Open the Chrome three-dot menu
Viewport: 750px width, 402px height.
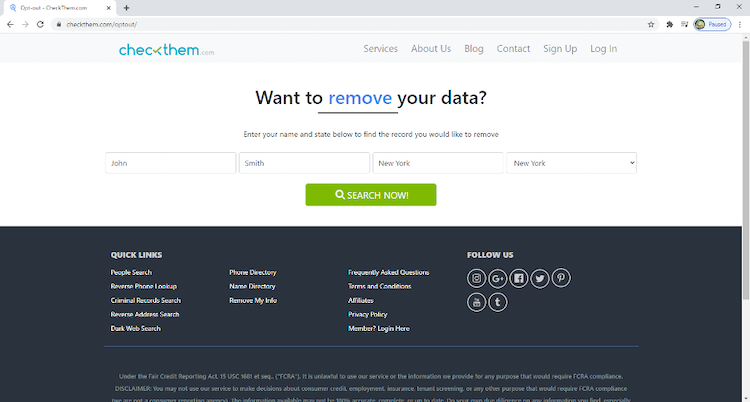tap(740, 24)
